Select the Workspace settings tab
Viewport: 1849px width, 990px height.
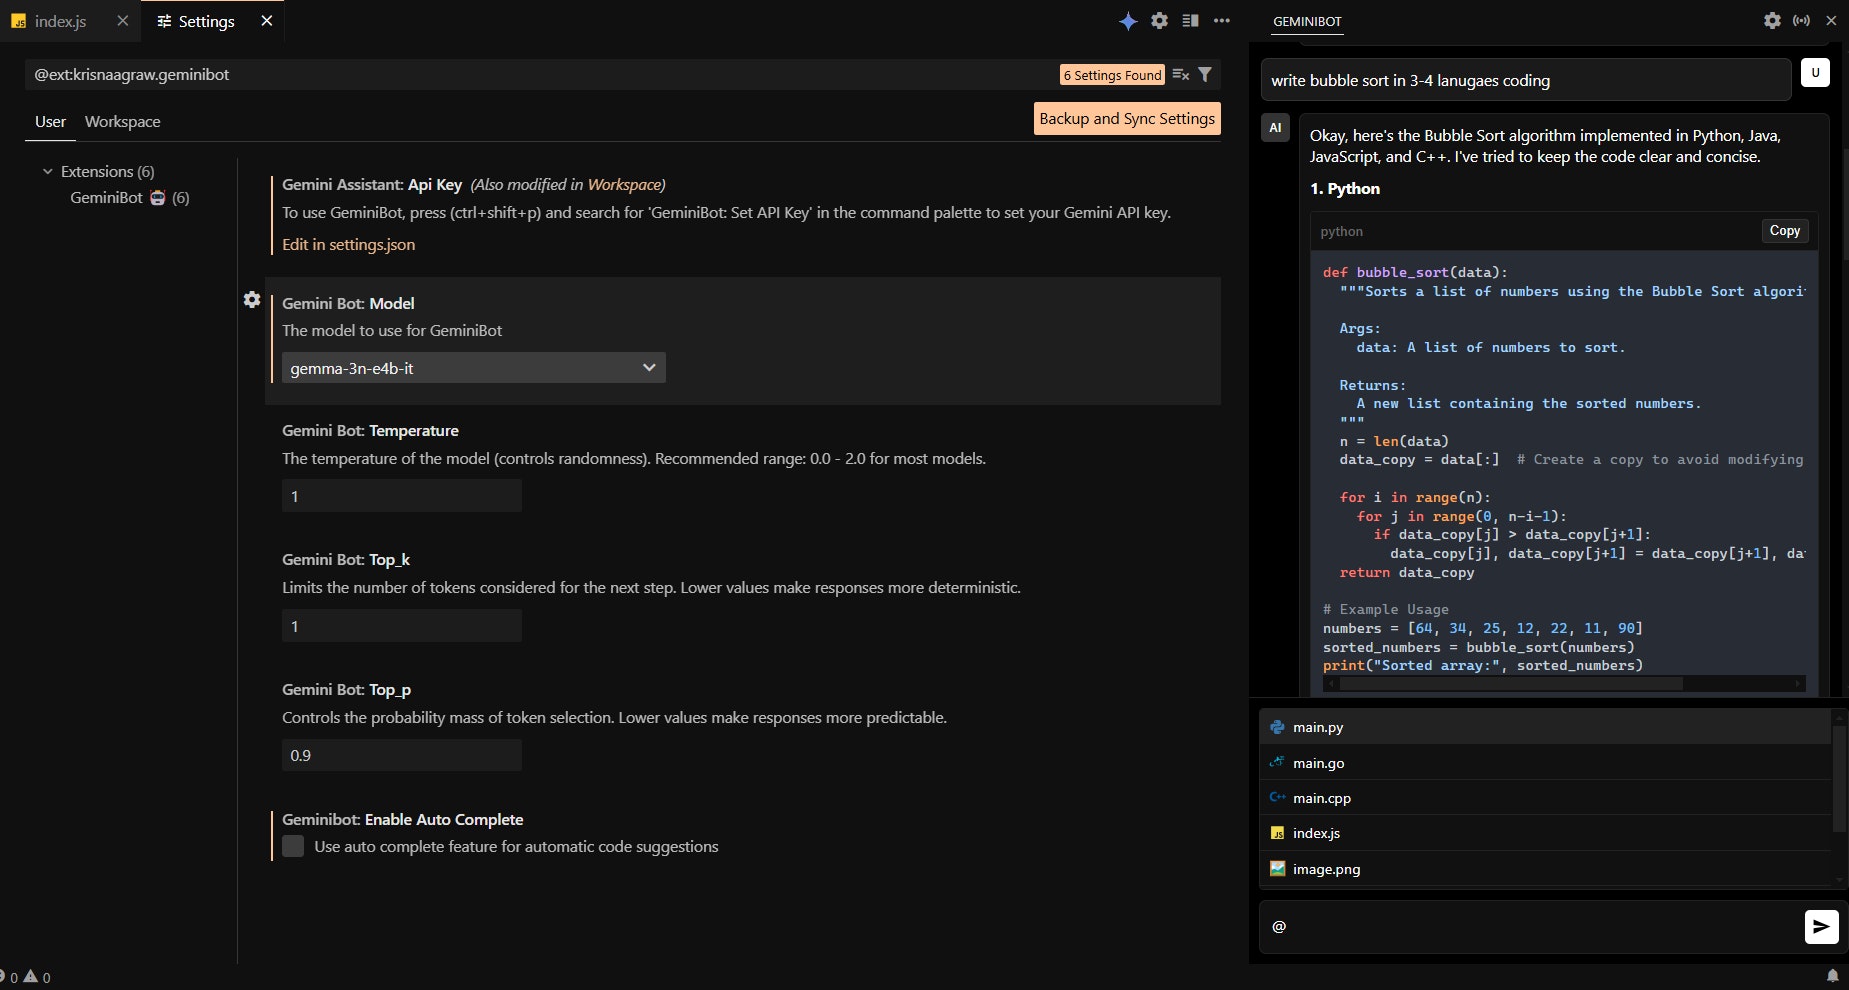pyautogui.click(x=122, y=122)
